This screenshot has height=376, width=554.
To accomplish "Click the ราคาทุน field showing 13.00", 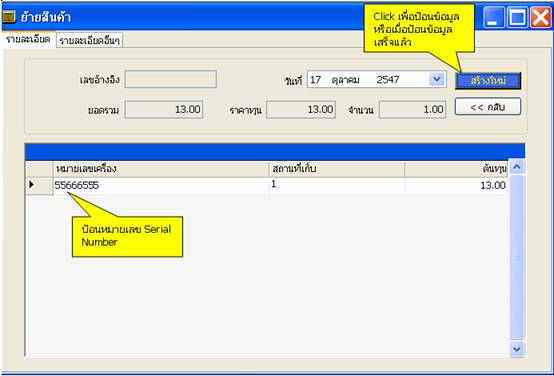I will click(x=301, y=110).
